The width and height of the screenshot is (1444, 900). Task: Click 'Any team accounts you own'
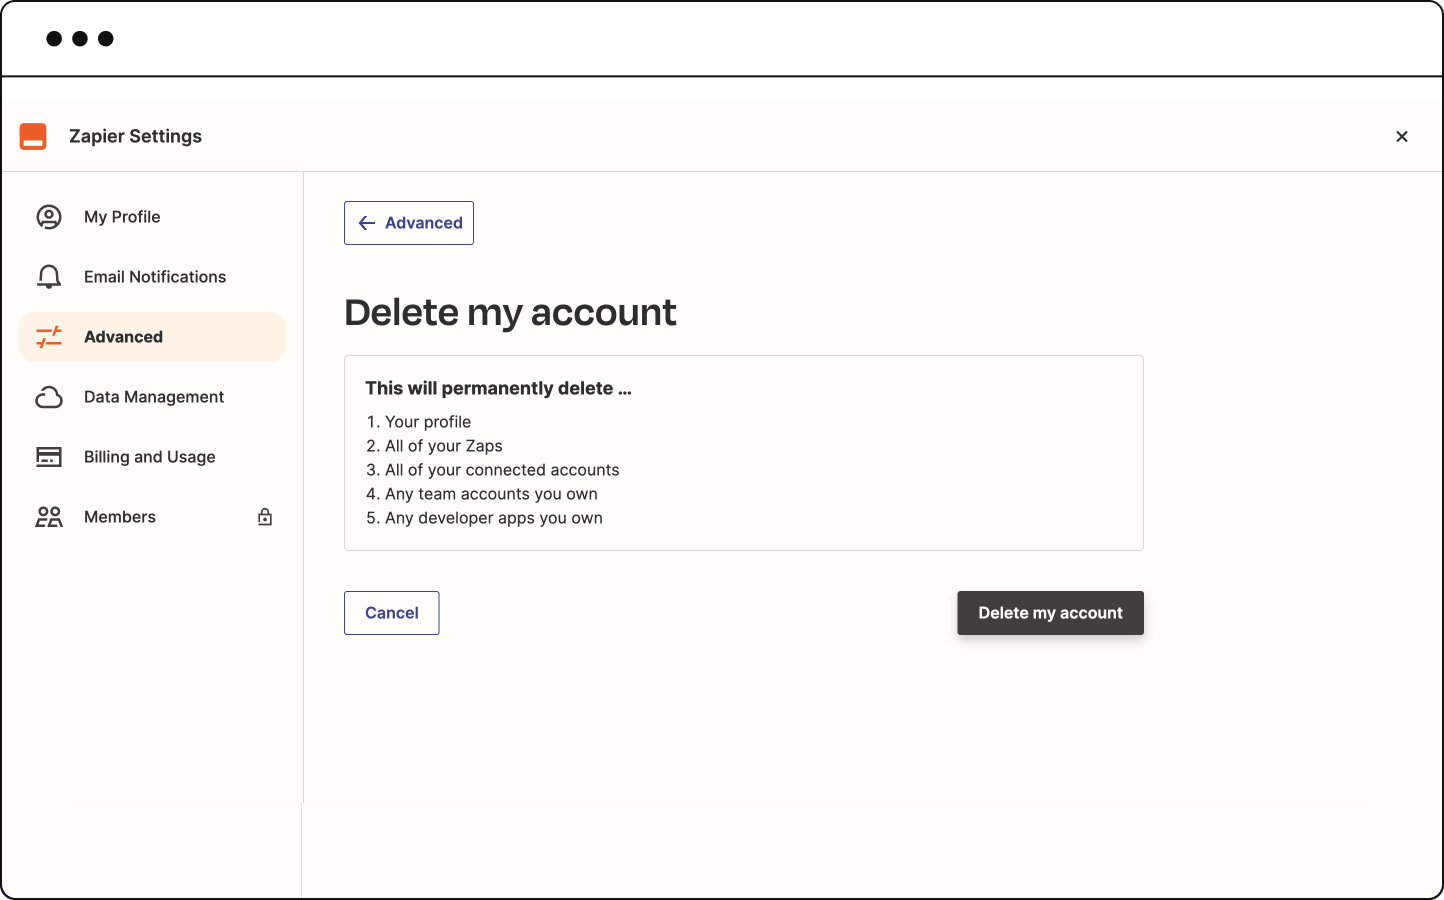[x=491, y=494]
